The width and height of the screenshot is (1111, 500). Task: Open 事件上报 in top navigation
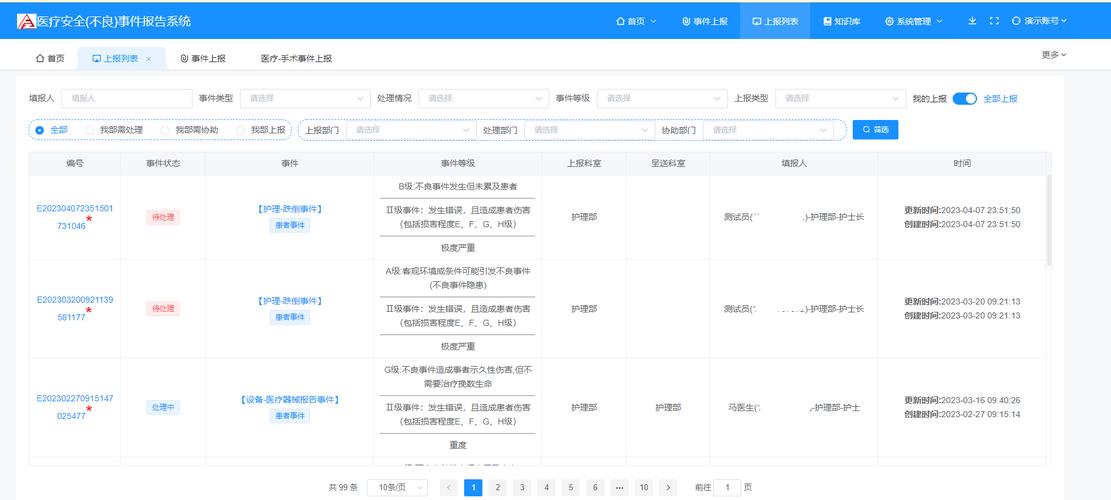[x=704, y=21]
